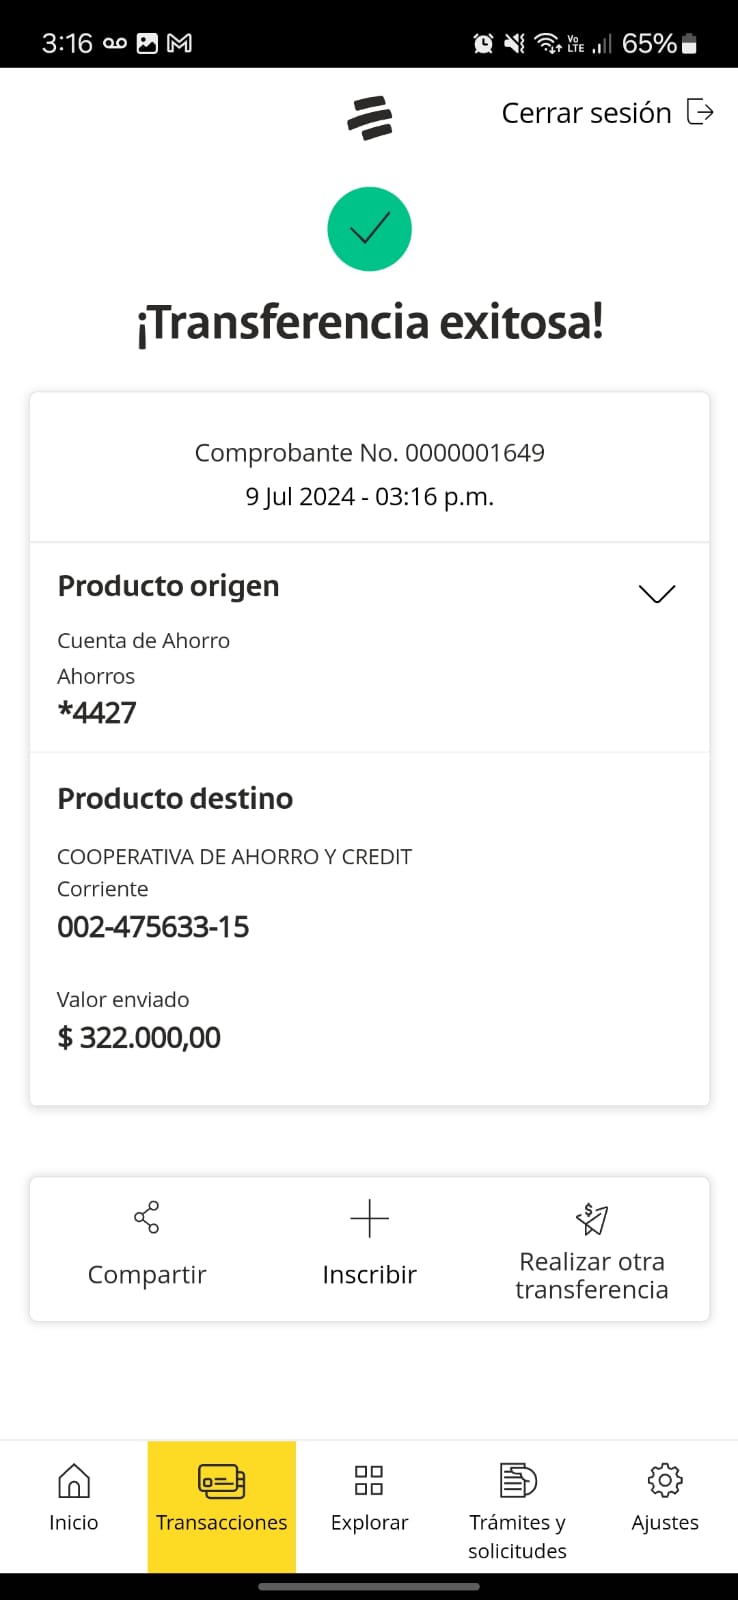Tap the Explorar grid icon
Screen dimensions: 738x1600
coord(369,1480)
